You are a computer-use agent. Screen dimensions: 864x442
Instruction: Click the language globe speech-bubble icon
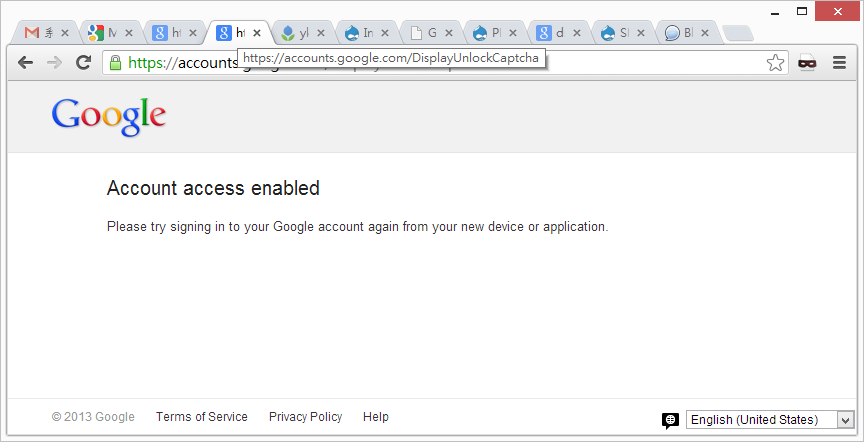(x=670, y=420)
